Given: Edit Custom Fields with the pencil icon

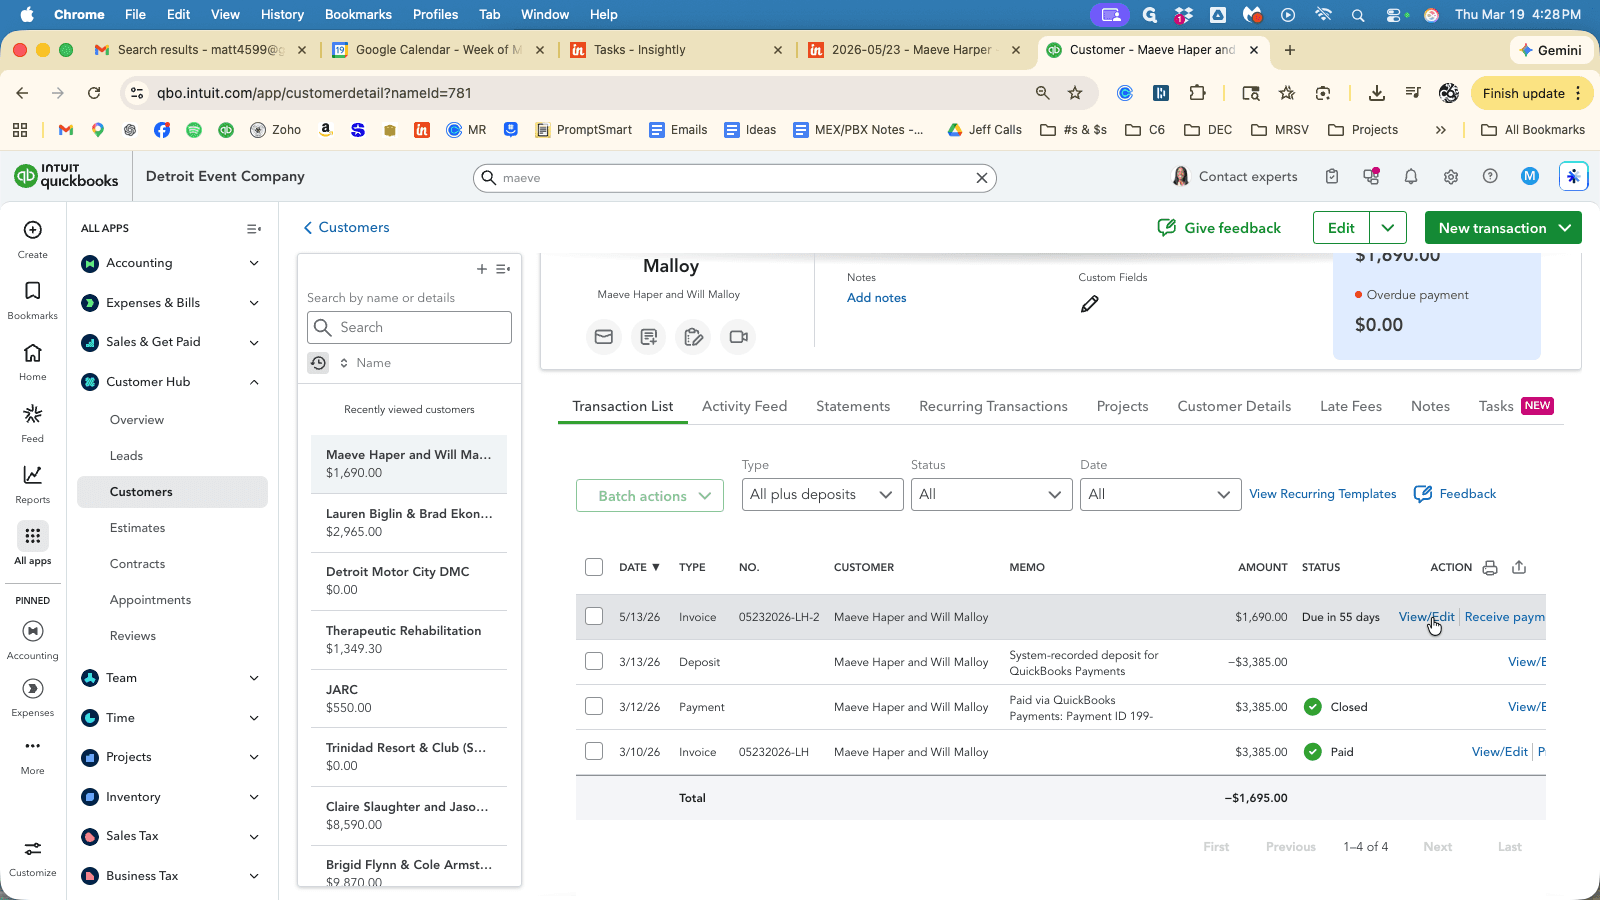Looking at the screenshot, I should click(x=1090, y=304).
